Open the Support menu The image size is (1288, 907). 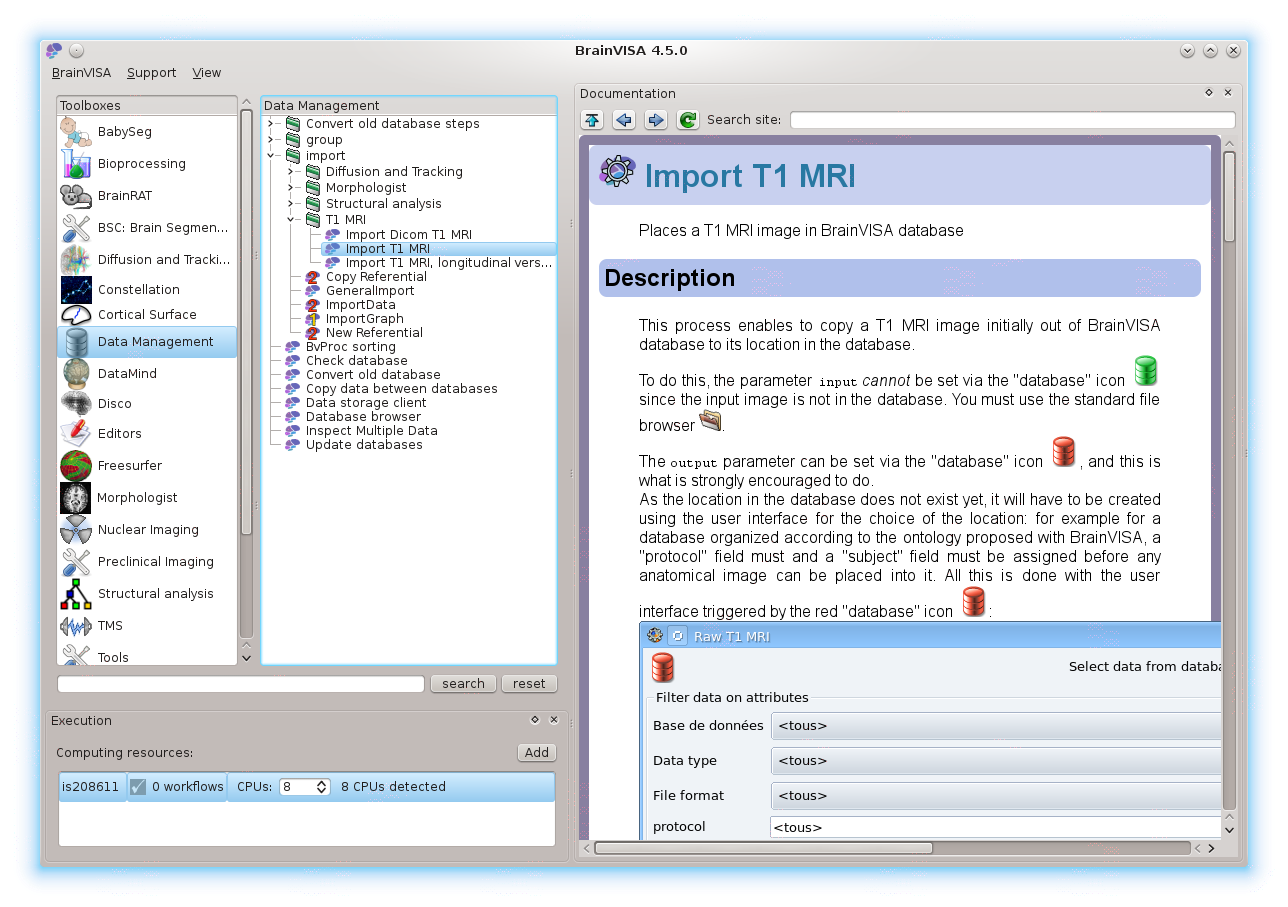coord(151,73)
